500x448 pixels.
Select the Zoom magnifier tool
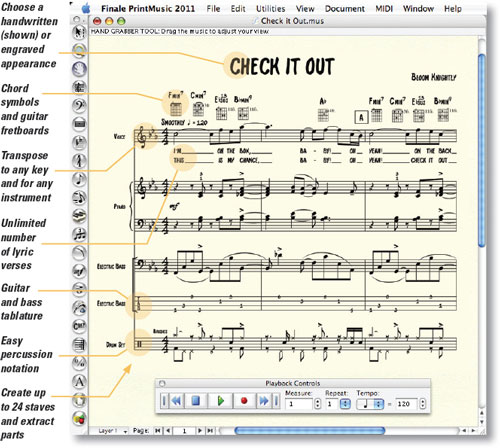pyautogui.click(x=79, y=51)
